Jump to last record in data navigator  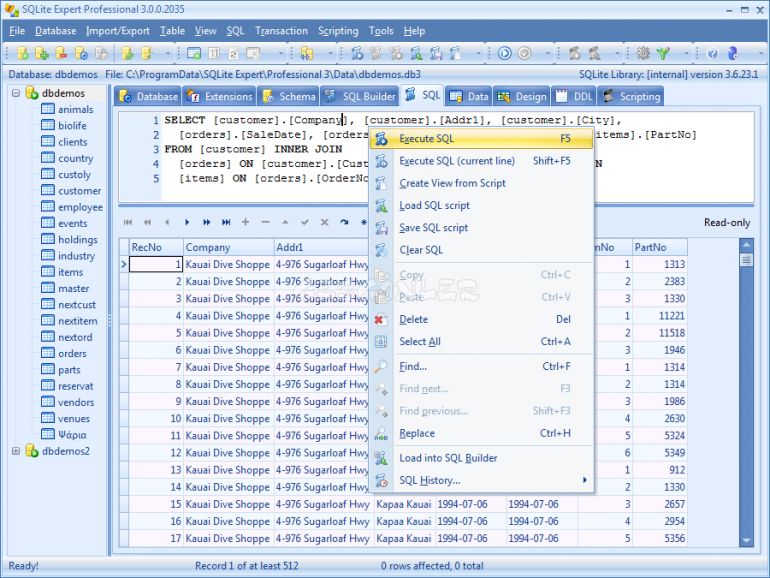point(226,222)
